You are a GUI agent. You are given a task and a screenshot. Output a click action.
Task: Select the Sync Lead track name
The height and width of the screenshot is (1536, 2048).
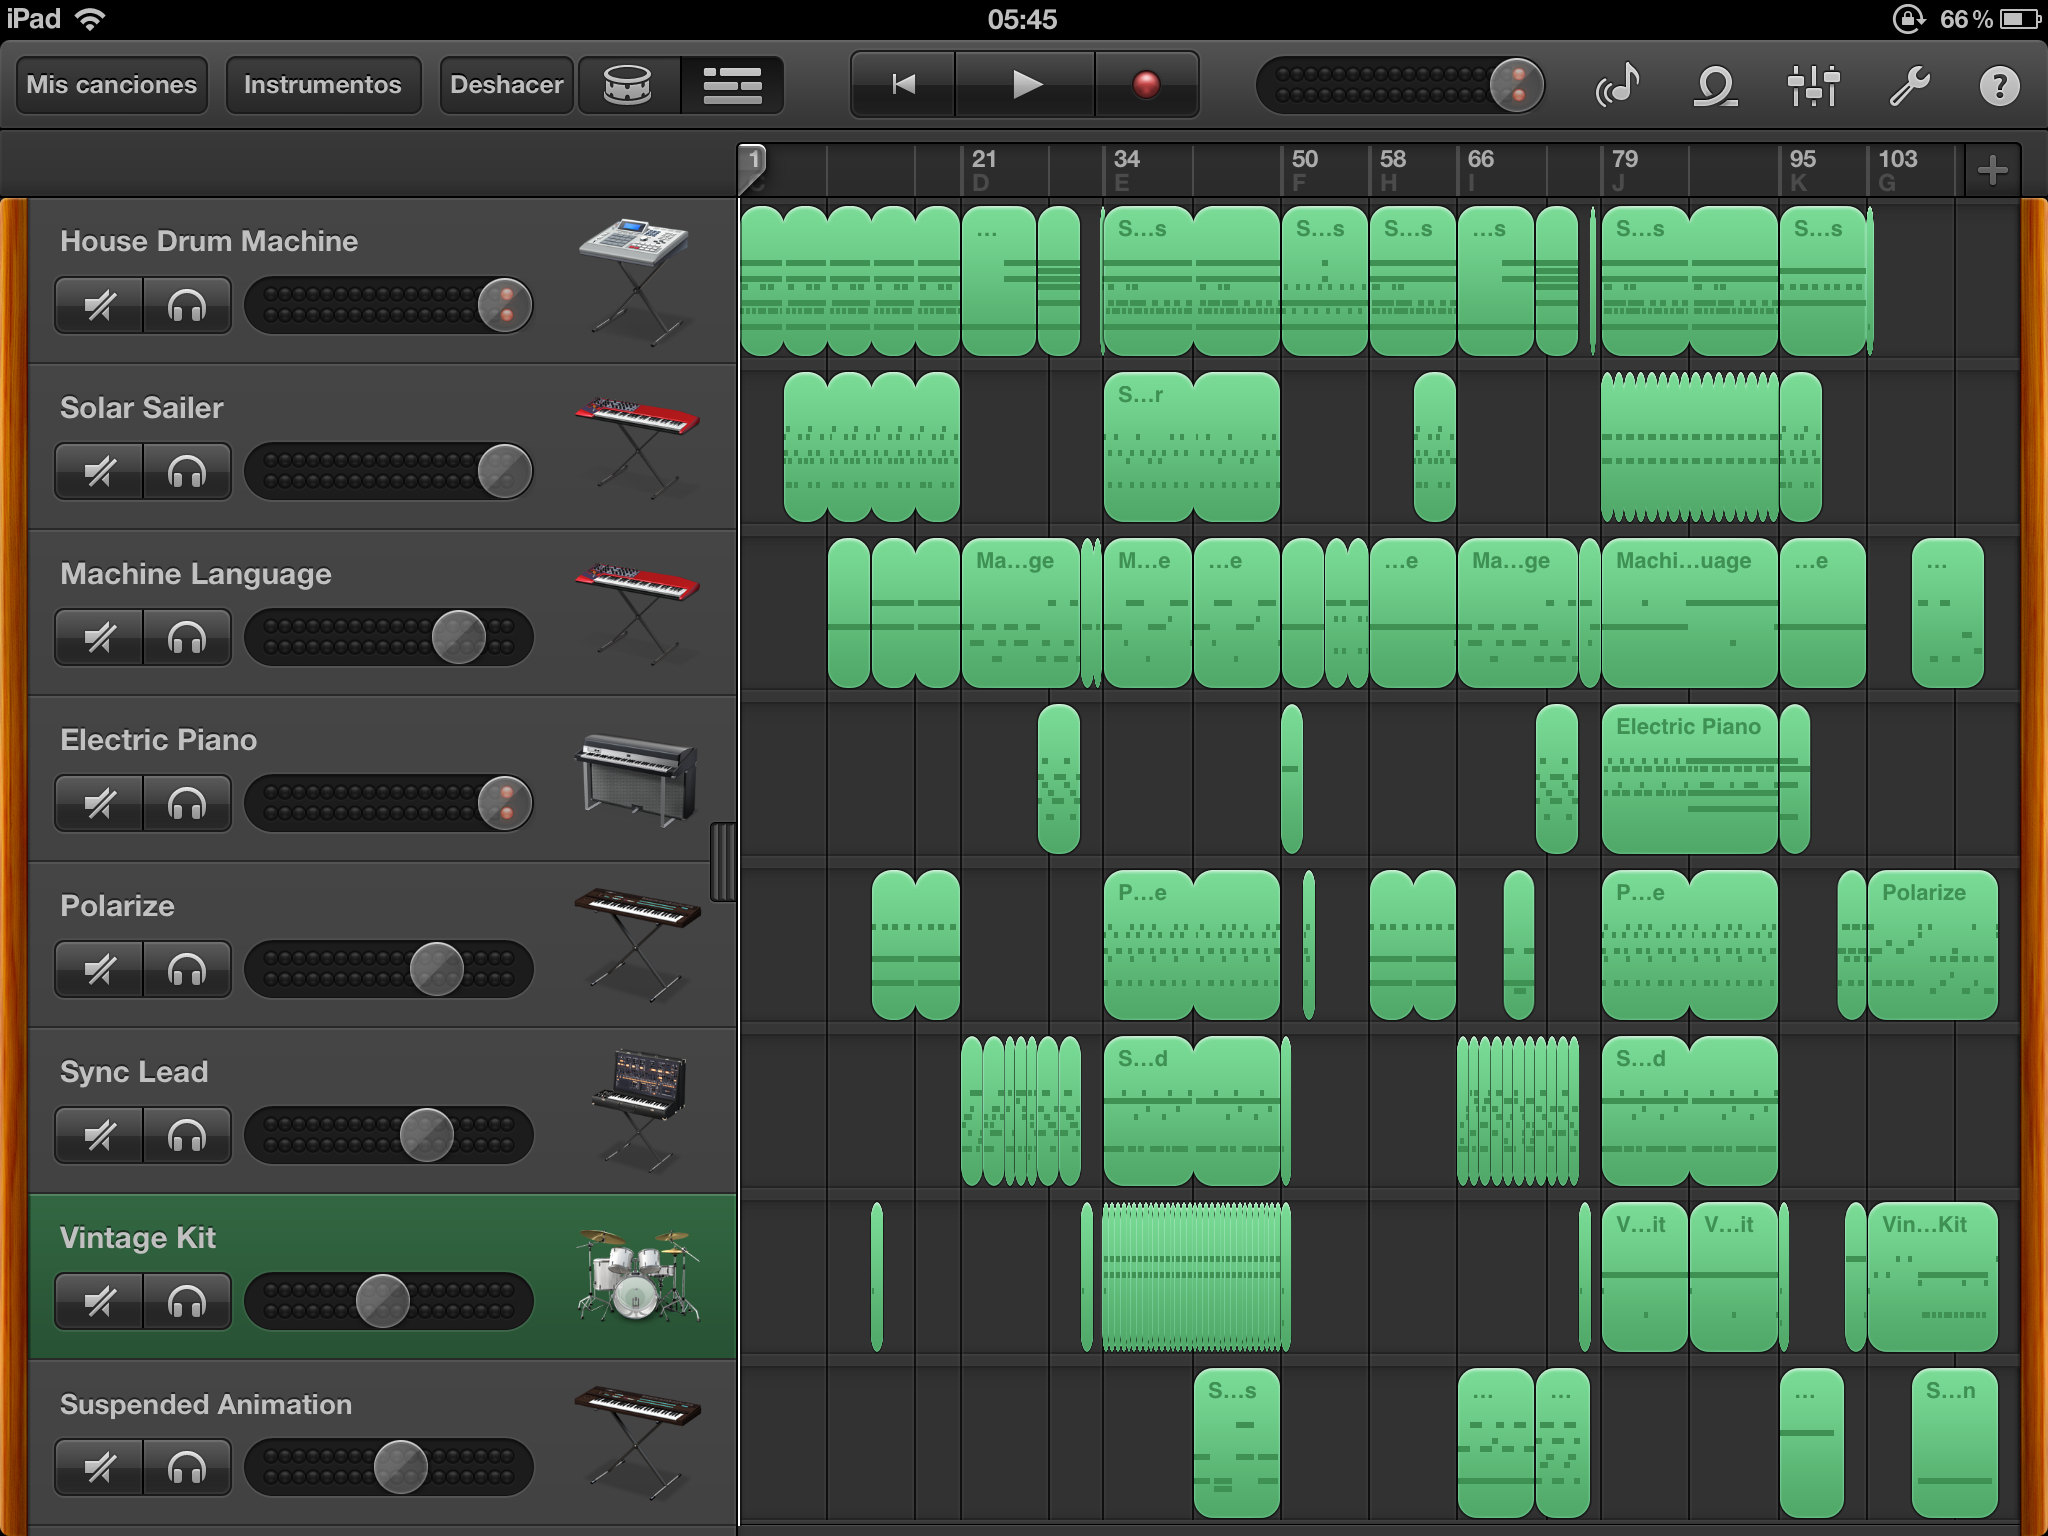click(134, 1072)
